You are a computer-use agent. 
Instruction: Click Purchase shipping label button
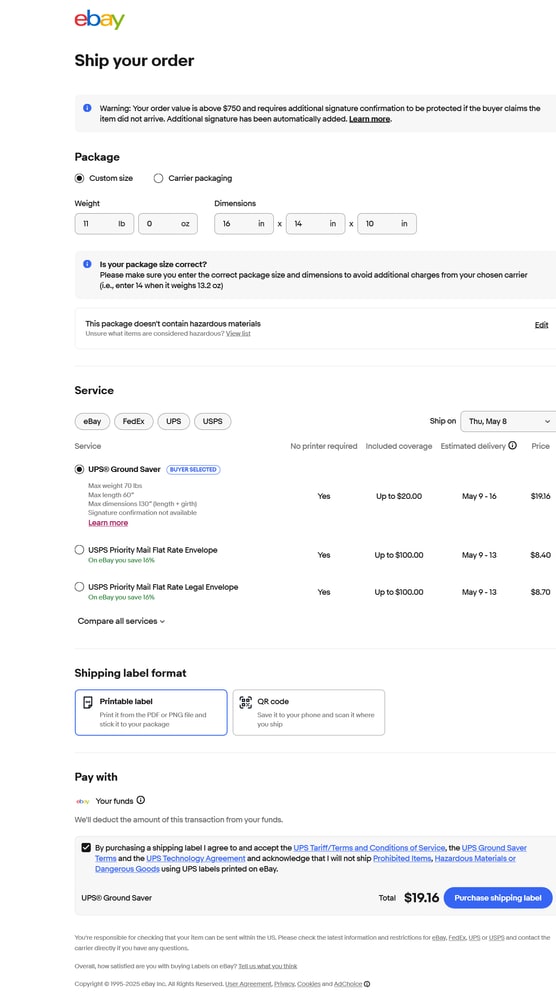tap(498, 898)
